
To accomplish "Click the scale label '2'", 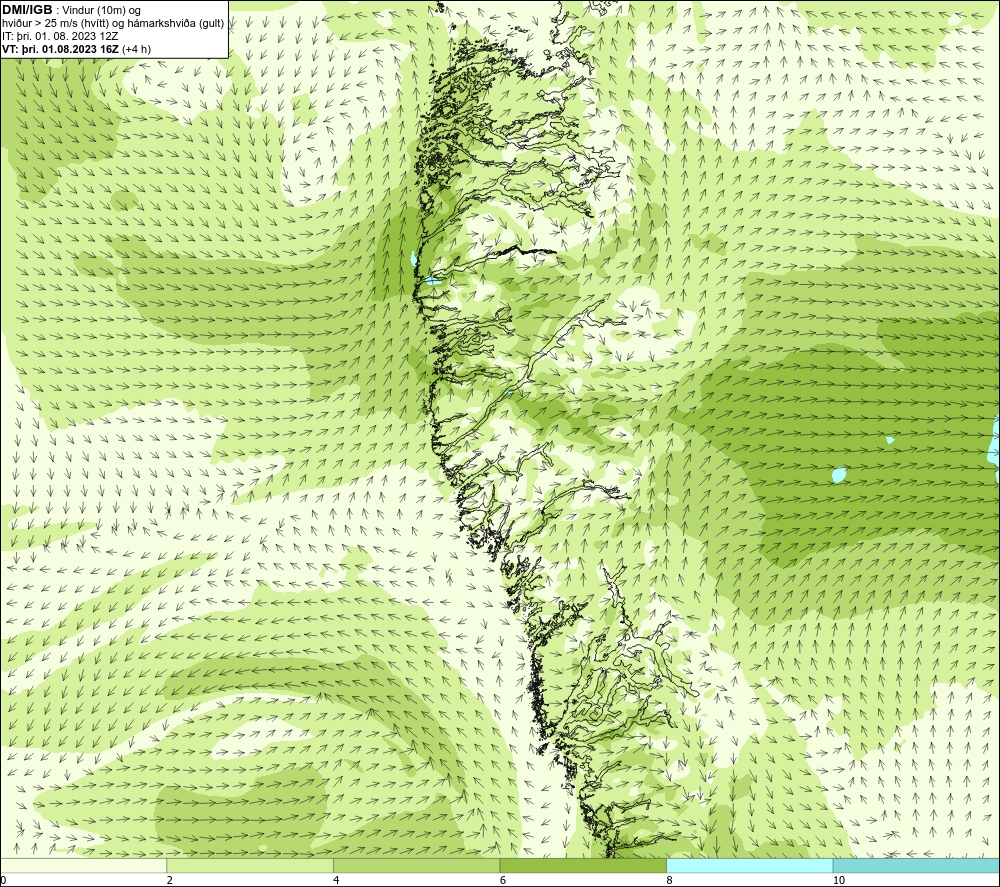I will click(x=170, y=881).
